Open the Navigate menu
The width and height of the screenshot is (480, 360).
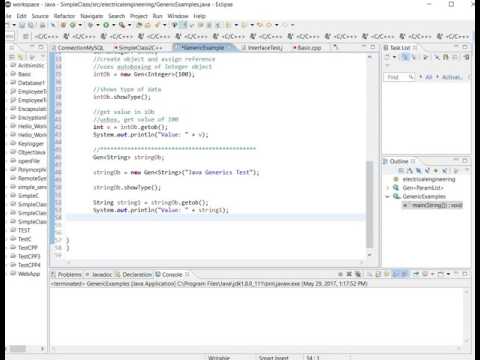pyautogui.click(x=92, y=16)
